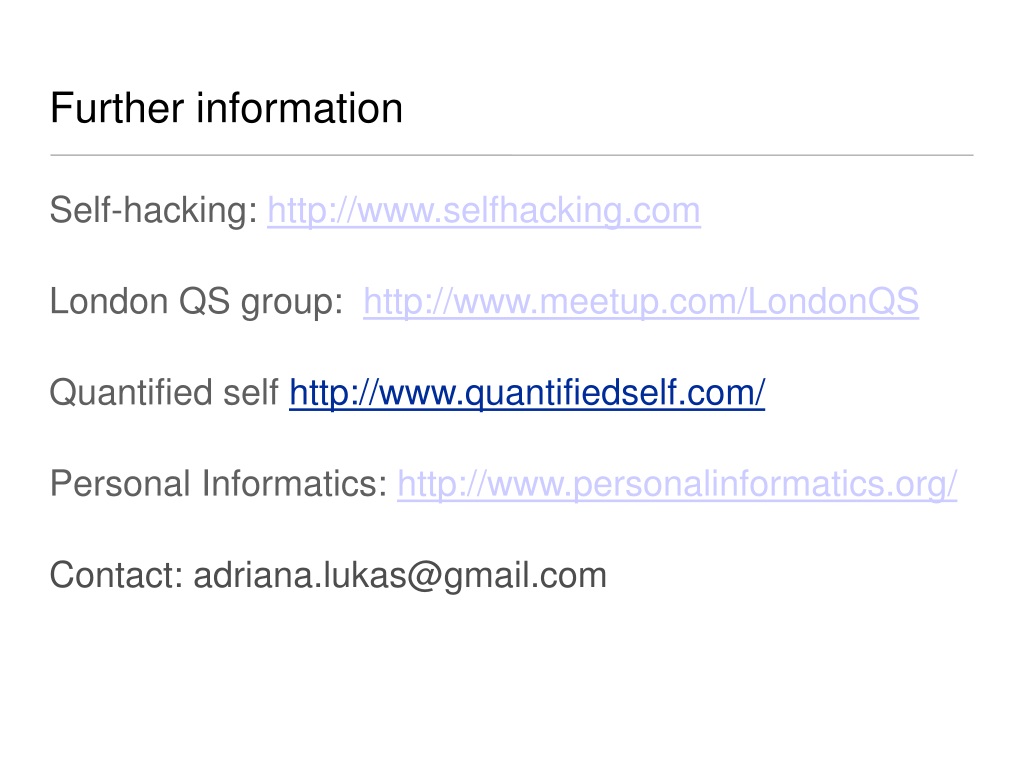This screenshot has height=768, width=1024.
Task: Follow the quantifiedself.com dark blue link
Action: (527, 394)
